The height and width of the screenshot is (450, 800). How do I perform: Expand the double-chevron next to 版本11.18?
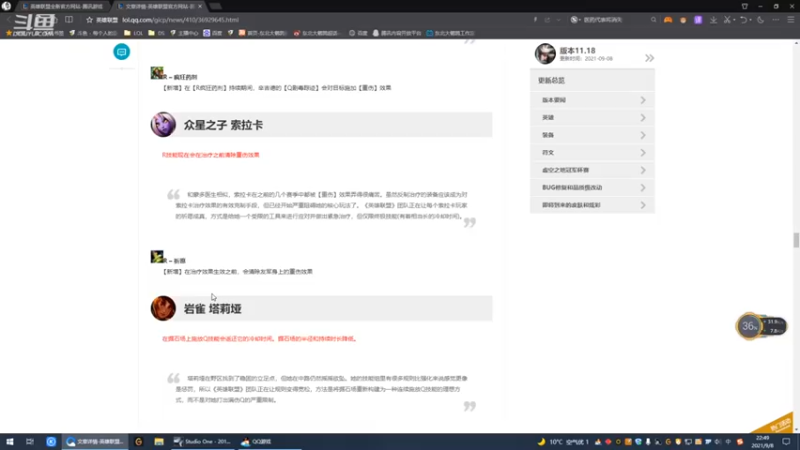[649, 58]
